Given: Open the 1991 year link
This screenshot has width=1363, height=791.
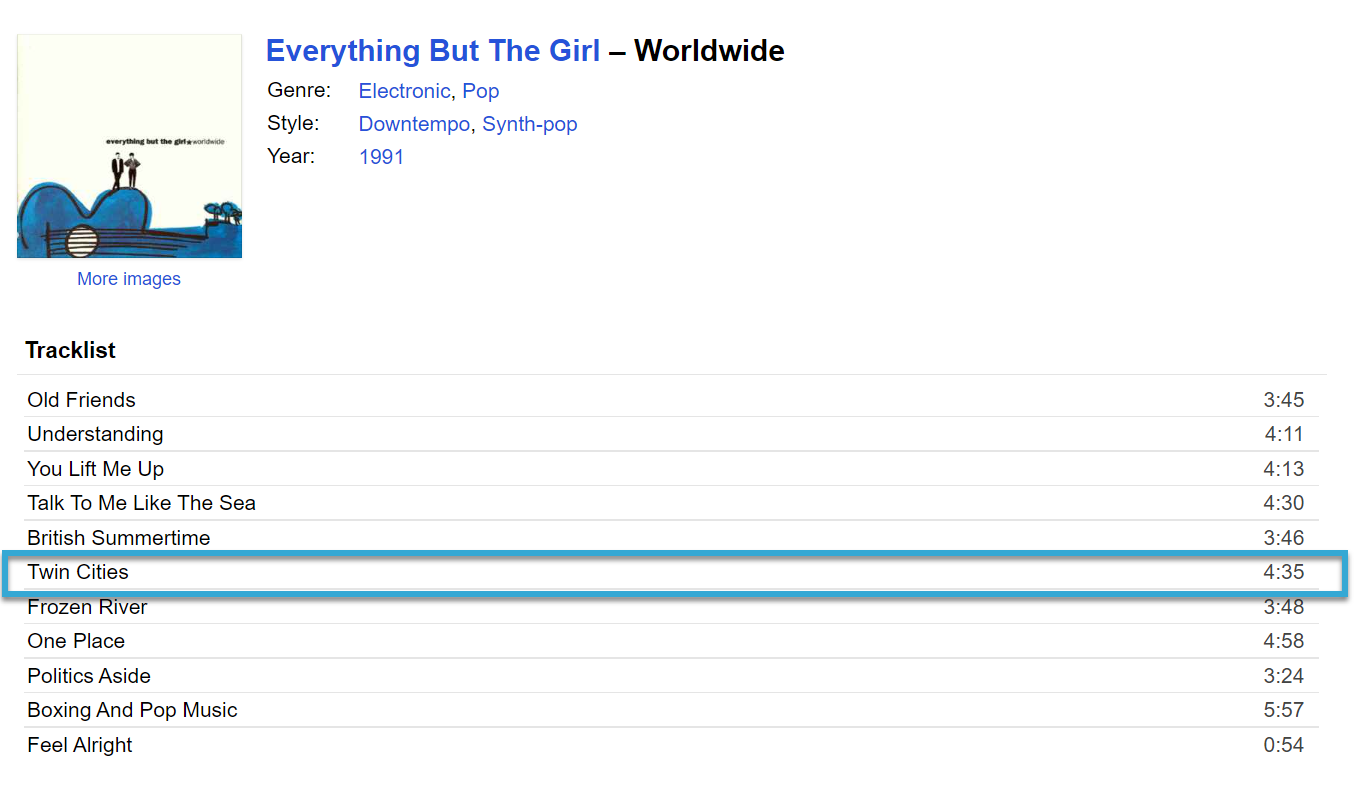Looking at the screenshot, I should point(381,157).
